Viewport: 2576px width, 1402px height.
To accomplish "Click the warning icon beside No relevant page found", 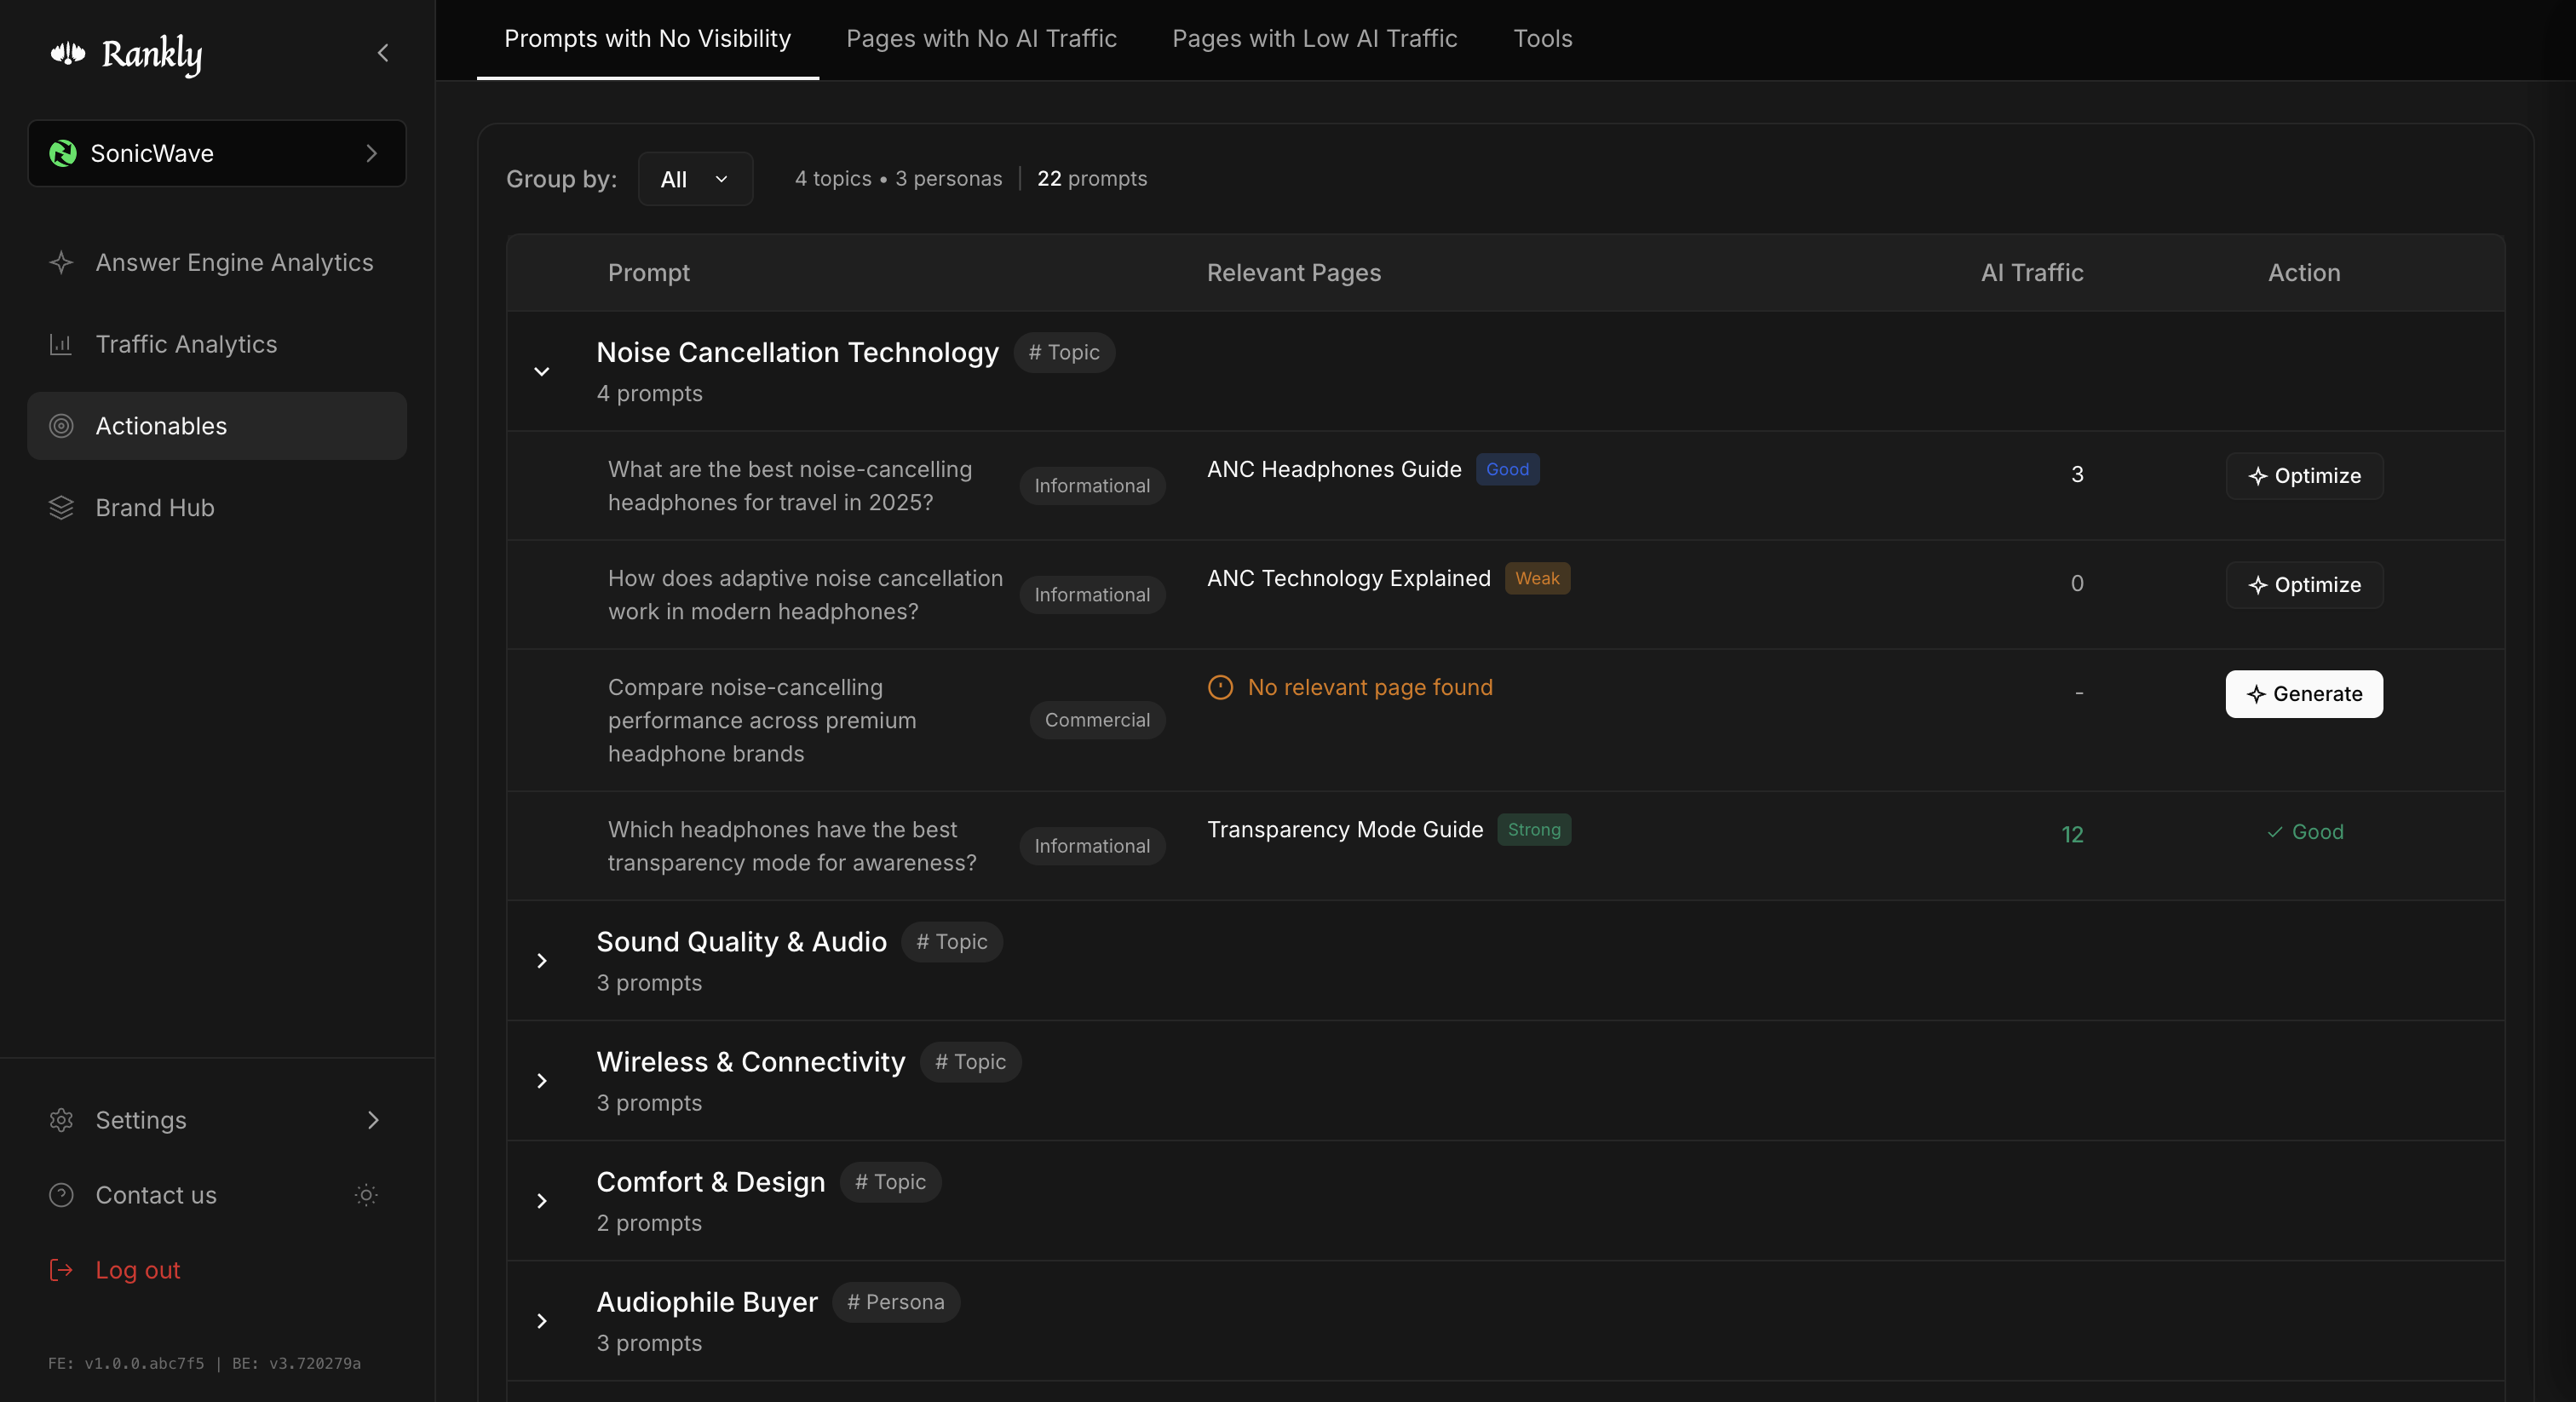I will click(1219, 687).
